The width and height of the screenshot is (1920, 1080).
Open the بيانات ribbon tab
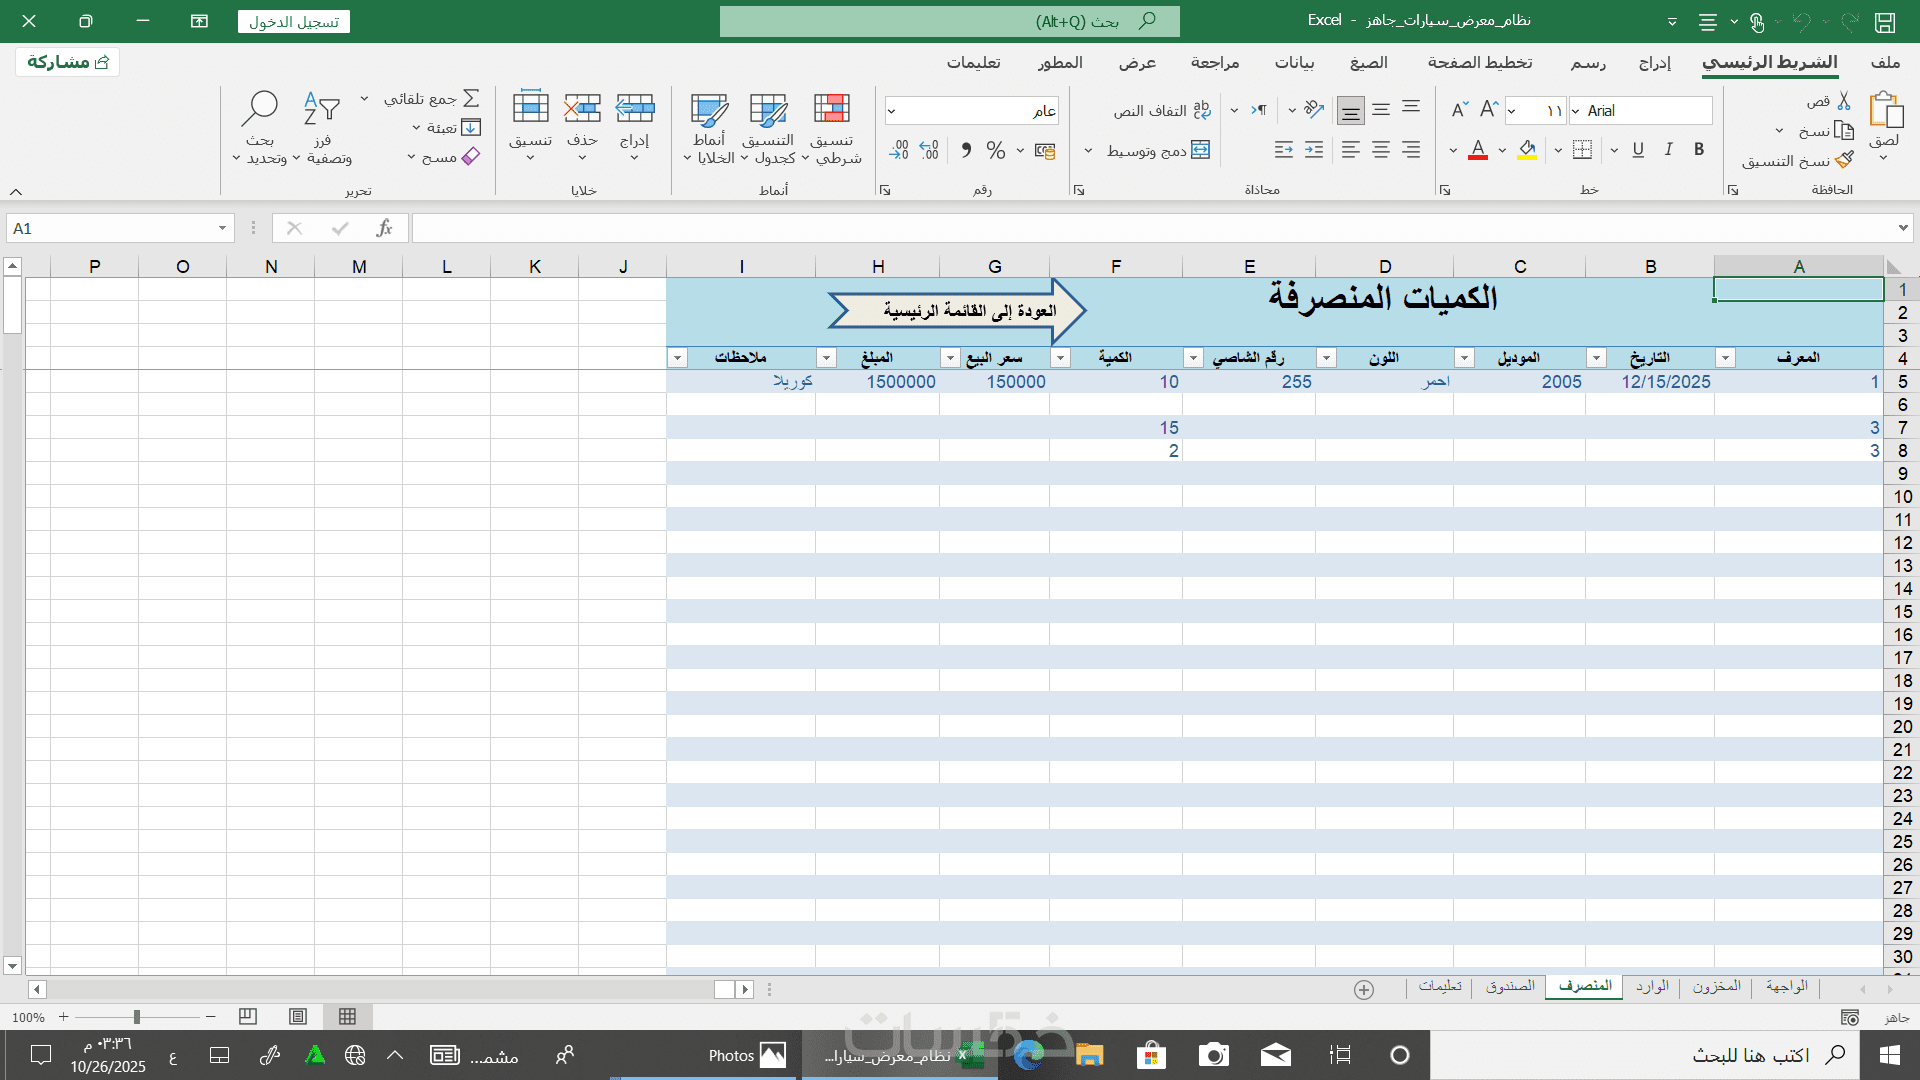tap(1294, 62)
